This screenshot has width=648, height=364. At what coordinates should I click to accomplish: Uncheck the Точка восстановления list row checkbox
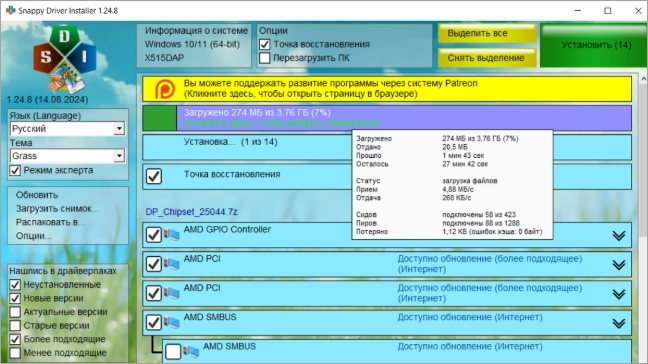pyautogui.click(x=154, y=176)
